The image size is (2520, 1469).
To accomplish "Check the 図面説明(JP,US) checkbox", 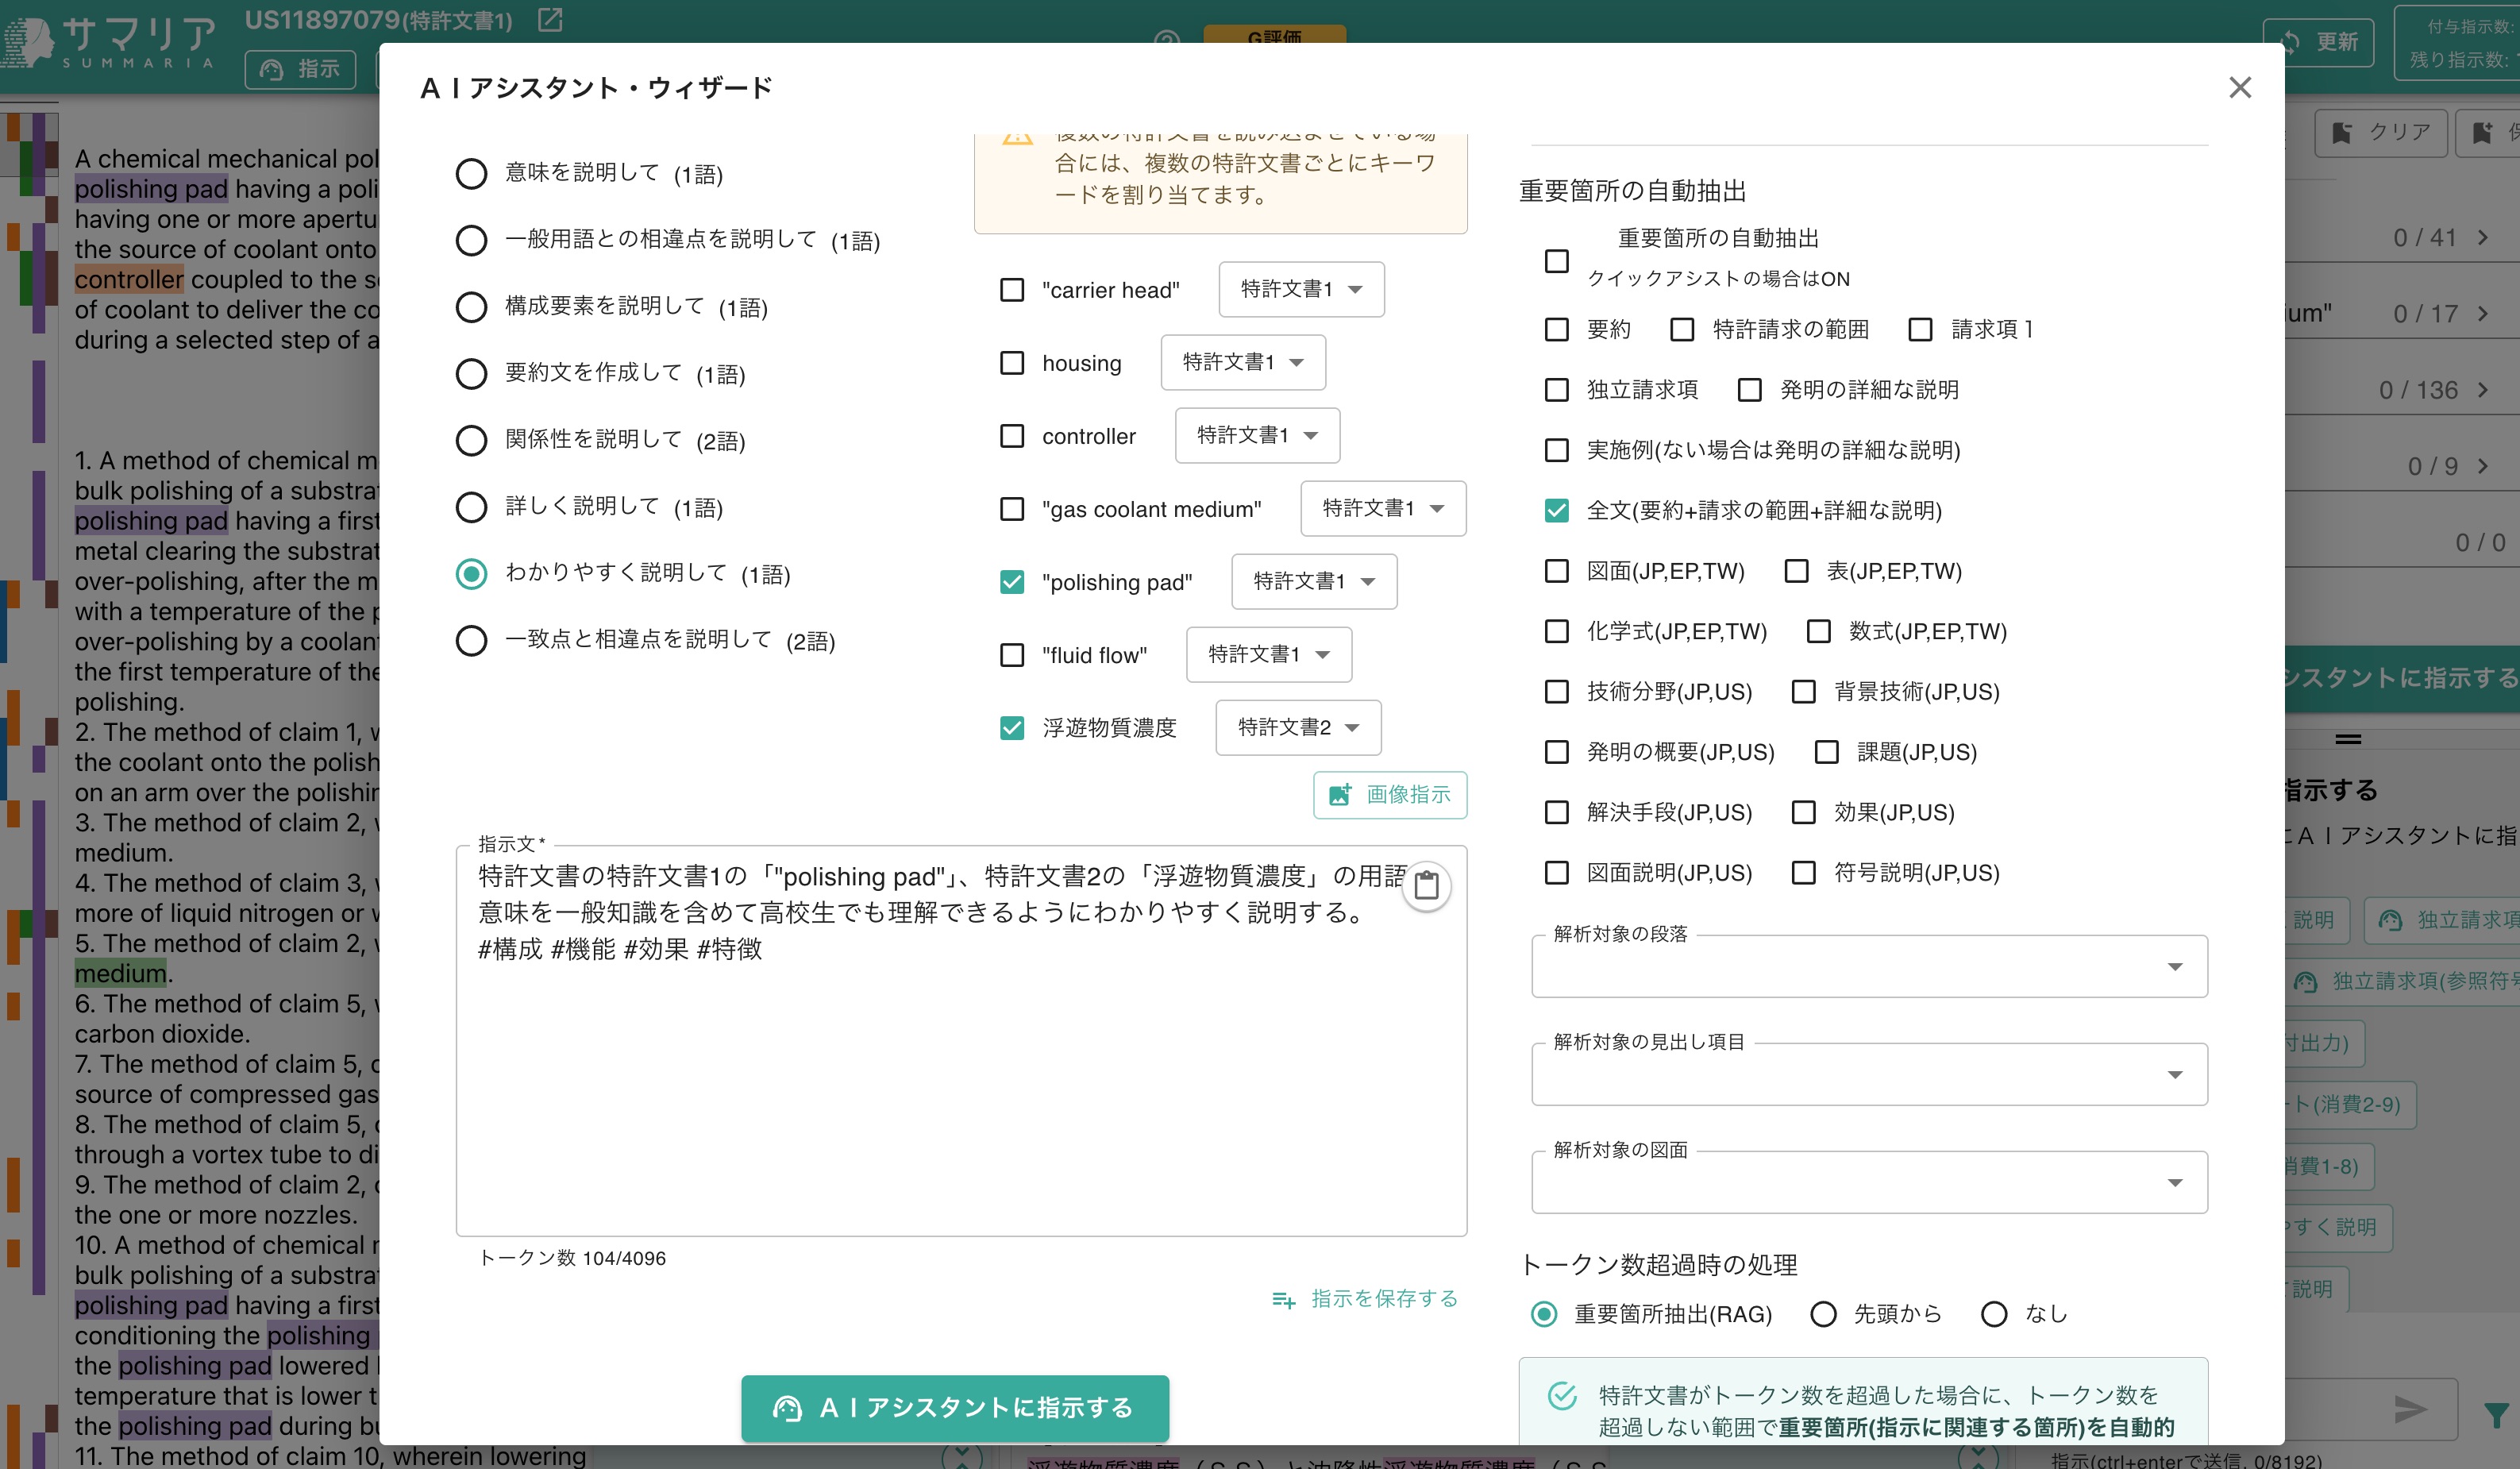I will tap(1557, 873).
